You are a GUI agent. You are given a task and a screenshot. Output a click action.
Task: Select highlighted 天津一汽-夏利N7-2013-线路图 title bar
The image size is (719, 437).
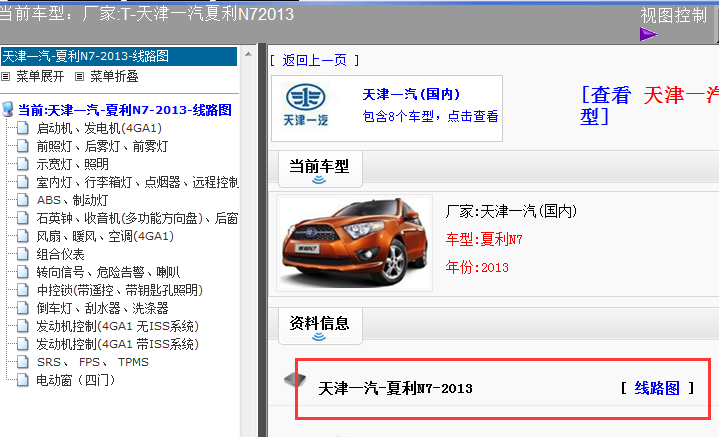pyautogui.click(x=119, y=56)
